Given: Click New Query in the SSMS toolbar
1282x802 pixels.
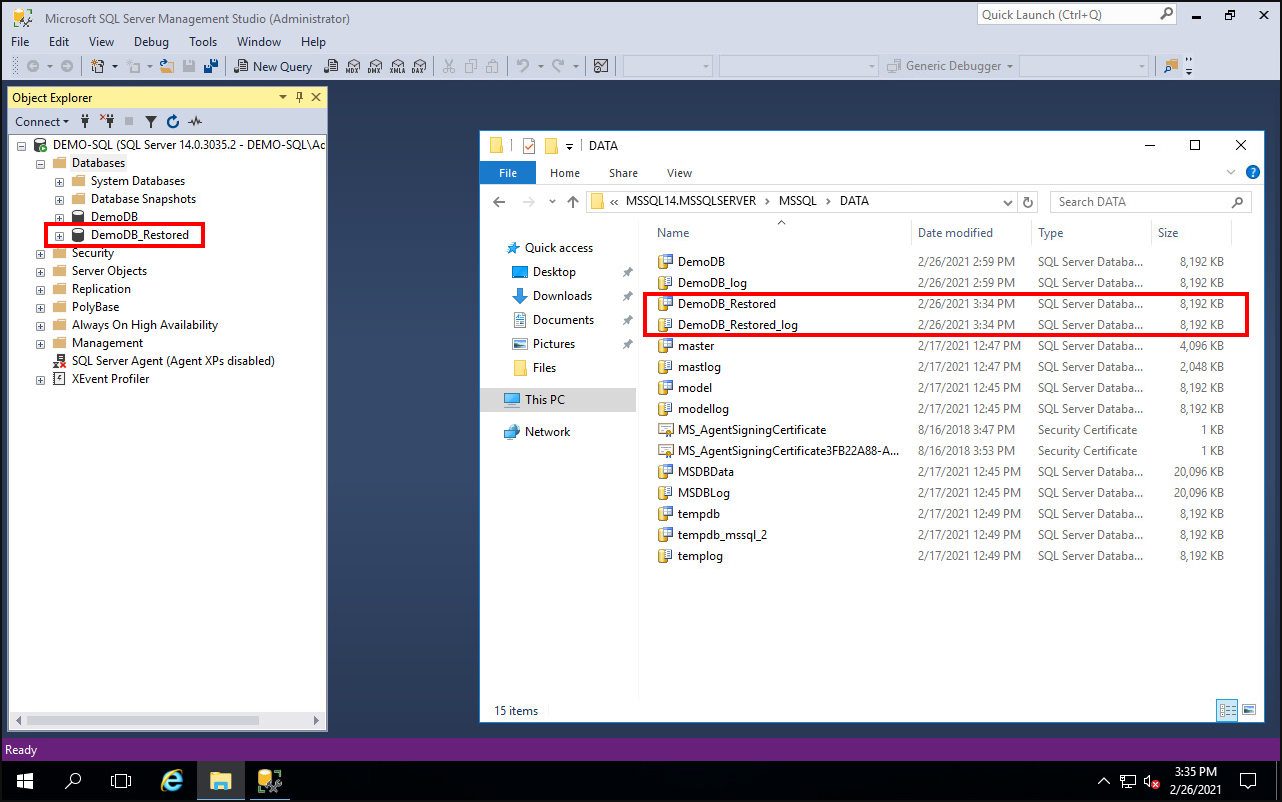Looking at the screenshot, I should [x=273, y=66].
